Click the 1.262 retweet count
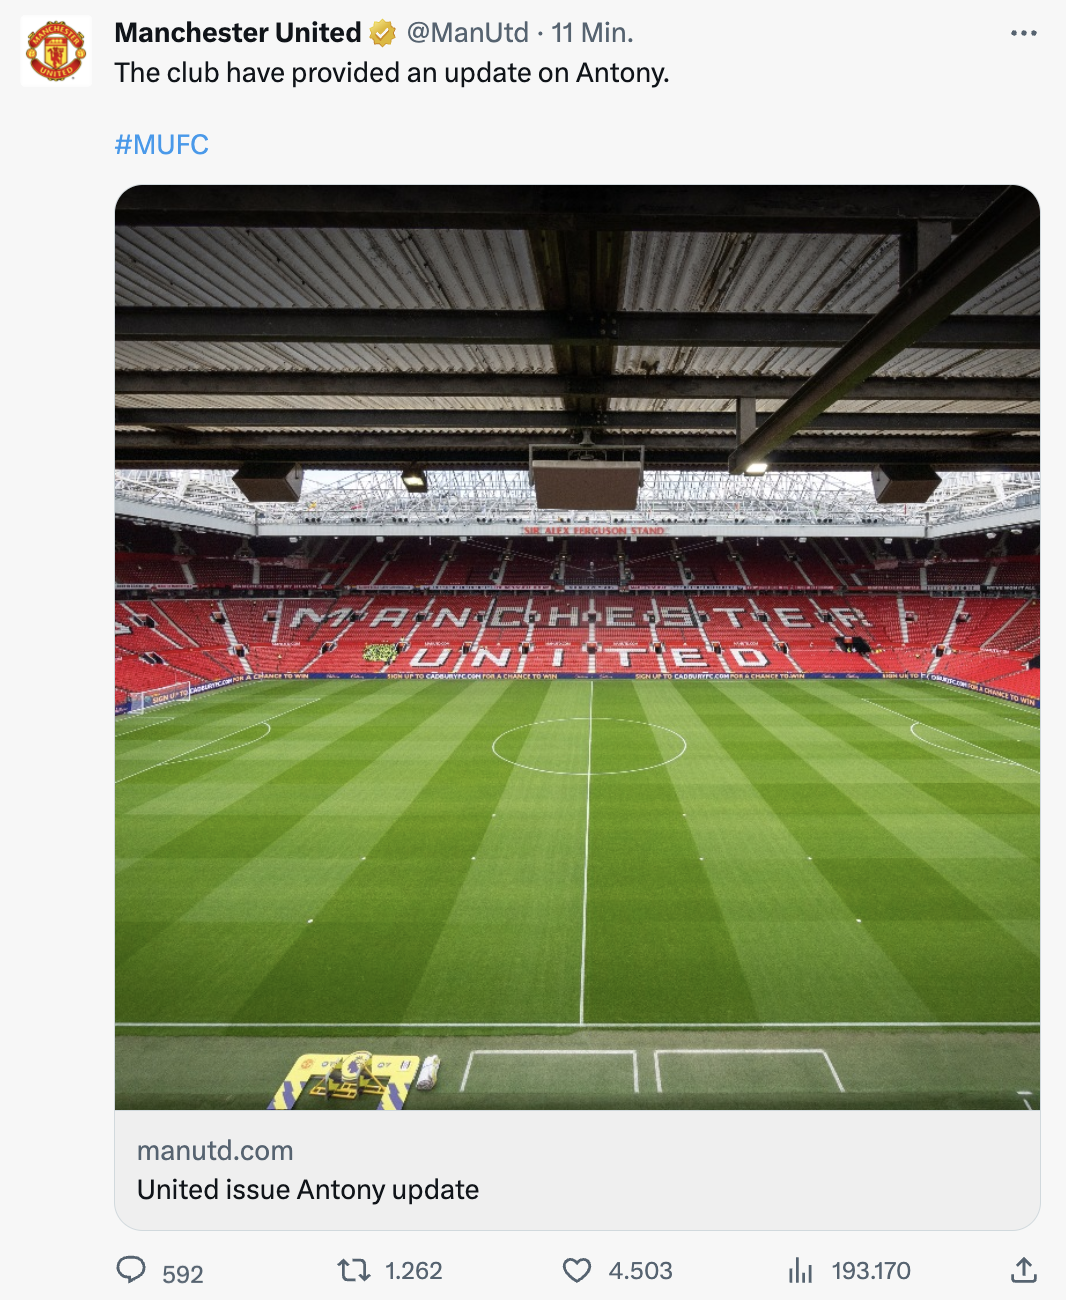 point(414,1271)
